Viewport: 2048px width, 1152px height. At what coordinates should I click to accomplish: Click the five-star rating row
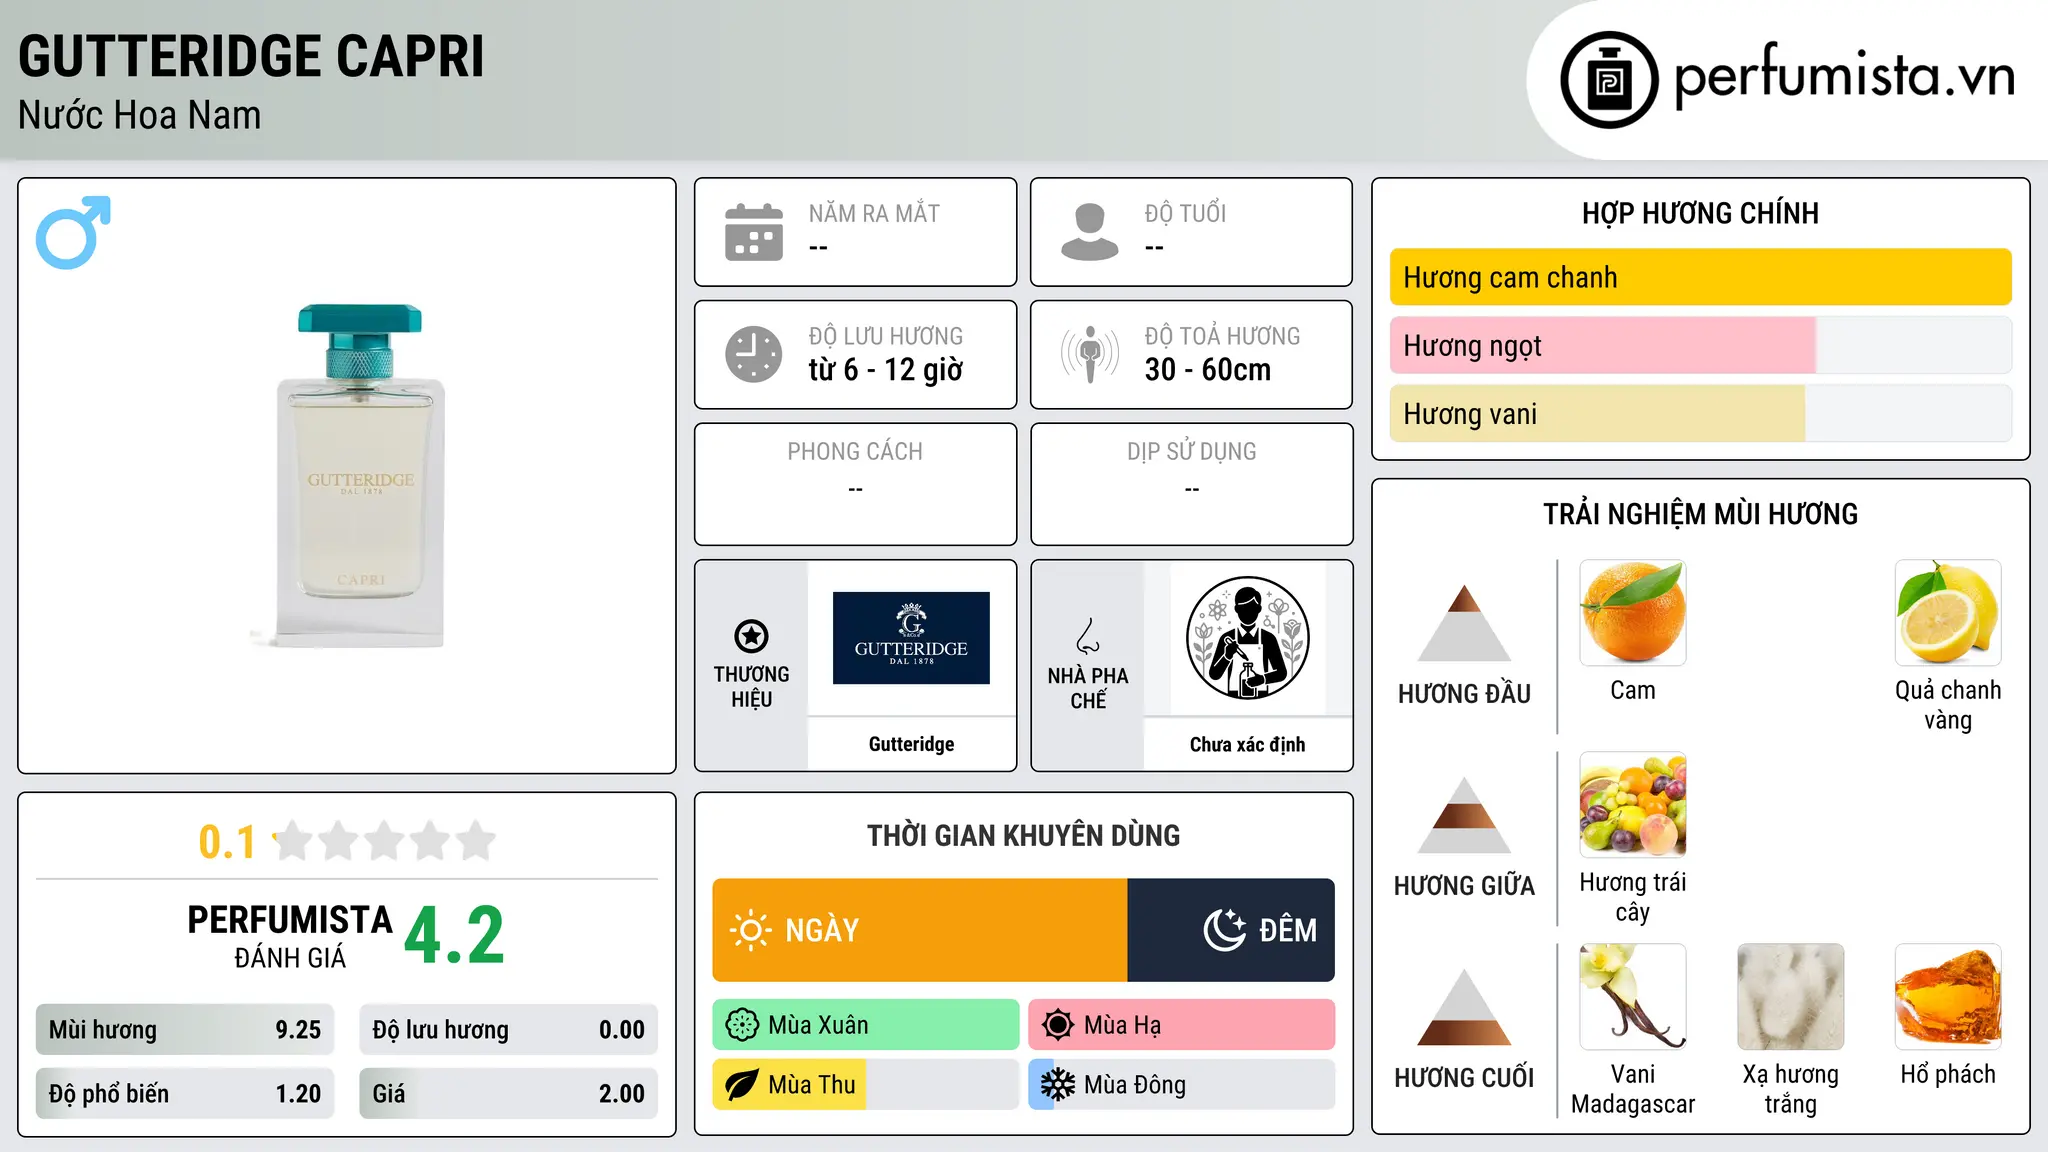(385, 841)
